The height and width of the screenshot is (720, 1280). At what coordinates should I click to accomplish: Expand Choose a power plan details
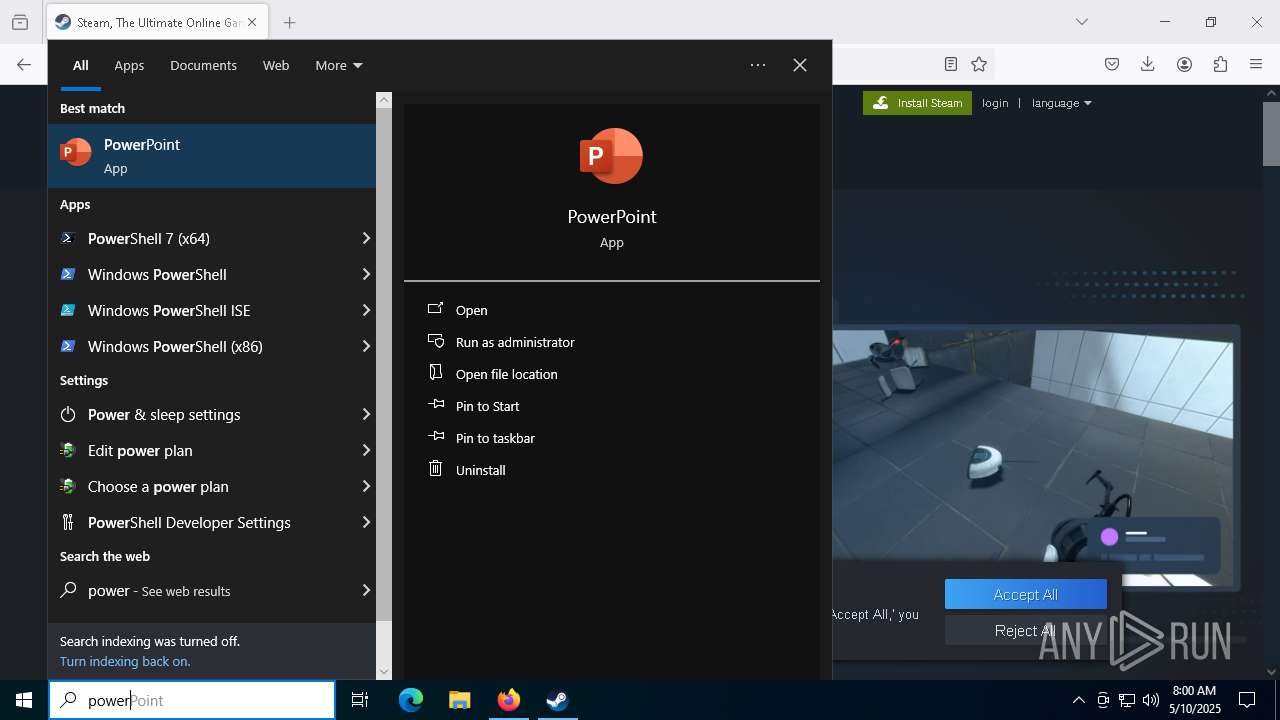coord(366,486)
